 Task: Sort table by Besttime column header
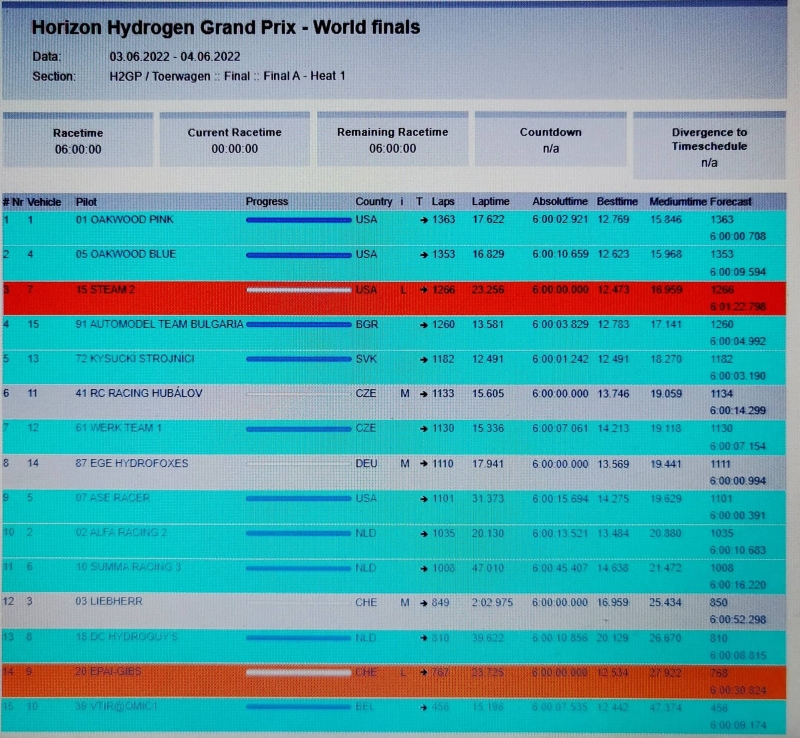point(617,202)
